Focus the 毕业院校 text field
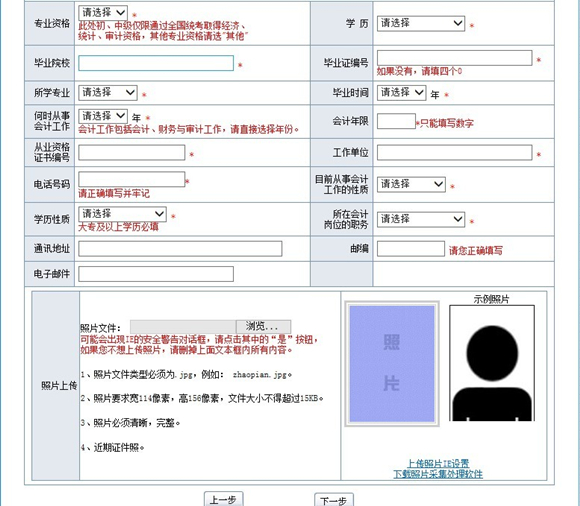 [156, 63]
